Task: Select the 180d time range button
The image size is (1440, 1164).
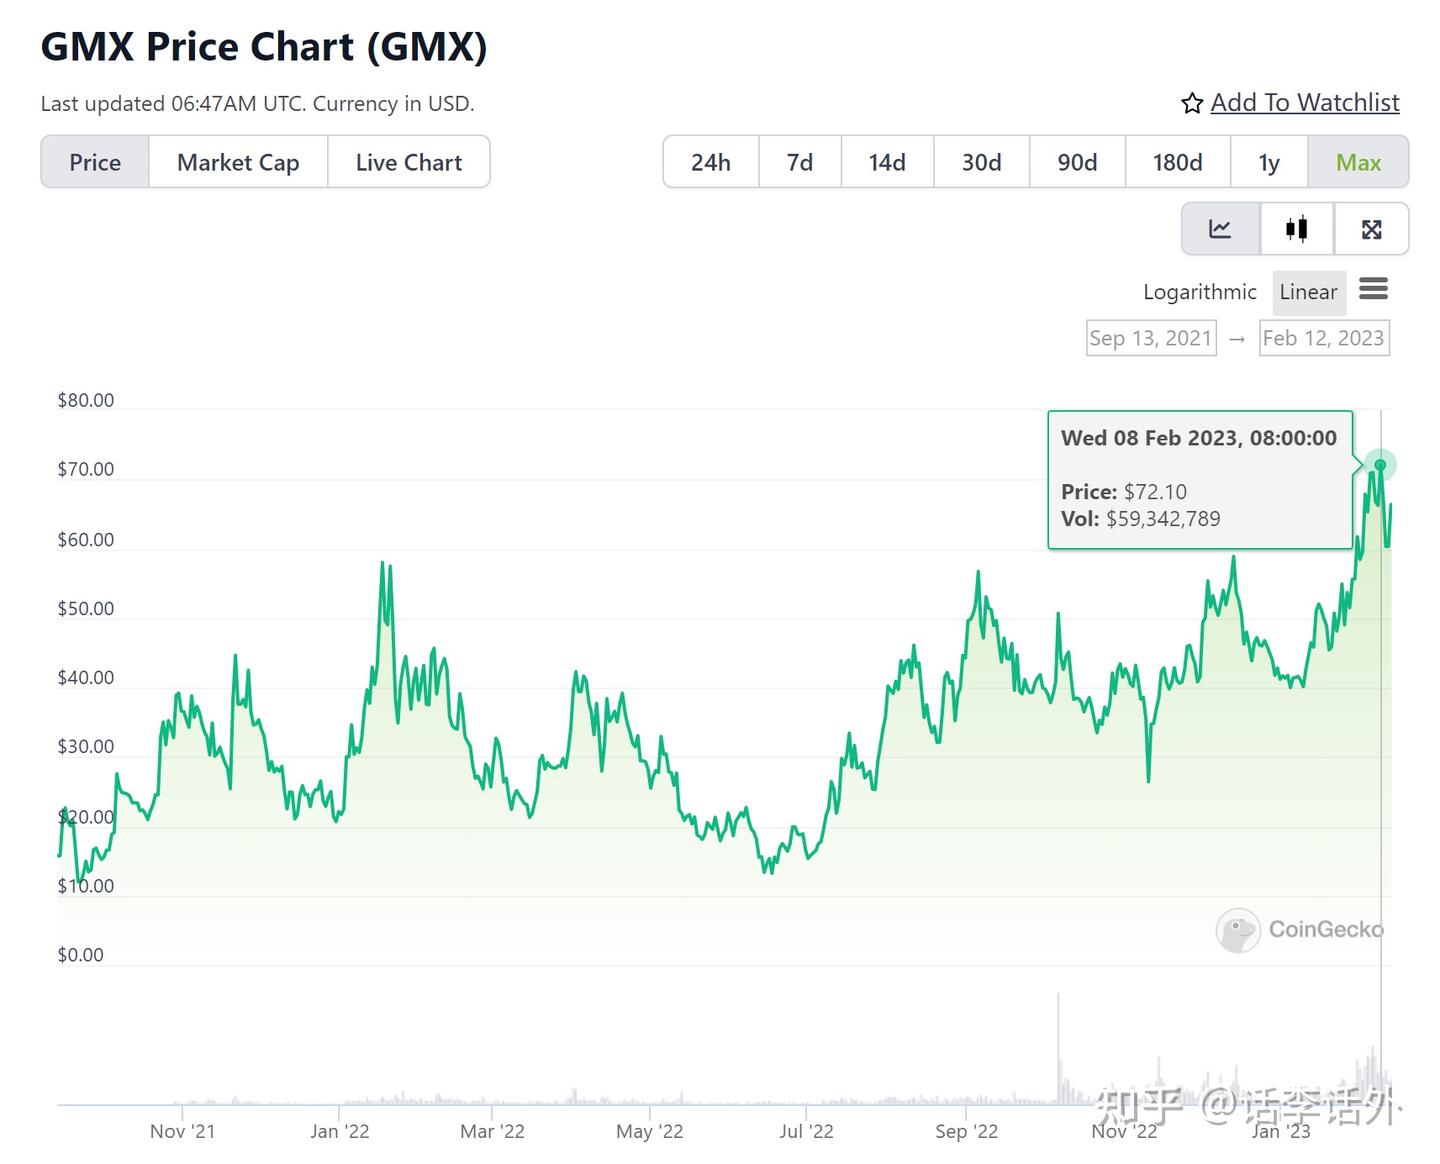Action: point(1177,161)
